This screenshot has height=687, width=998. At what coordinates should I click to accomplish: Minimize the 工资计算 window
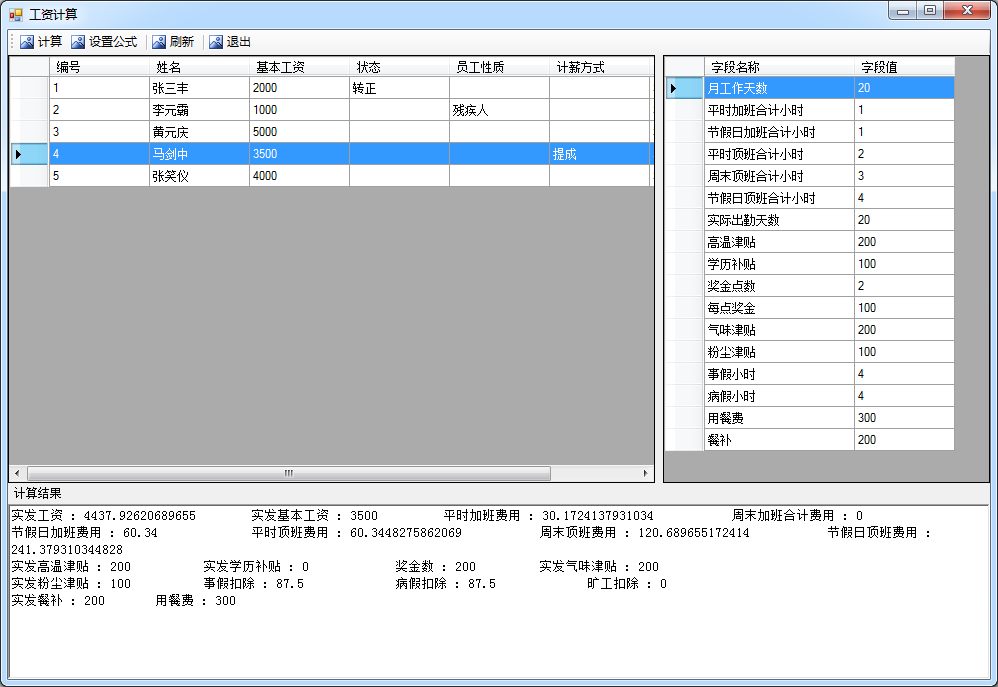(x=903, y=11)
